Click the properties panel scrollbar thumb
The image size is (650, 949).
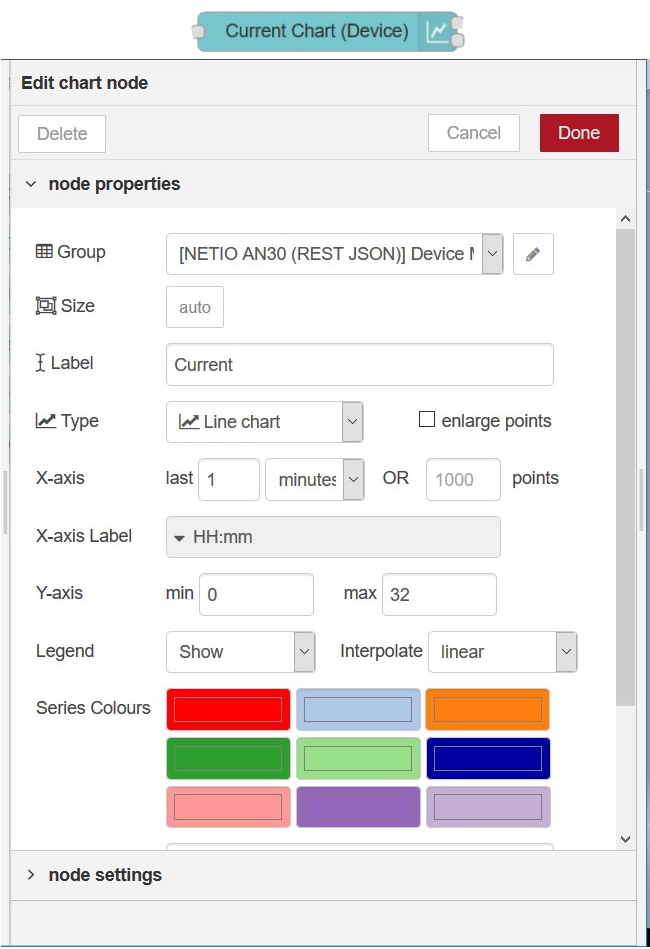pos(626,467)
